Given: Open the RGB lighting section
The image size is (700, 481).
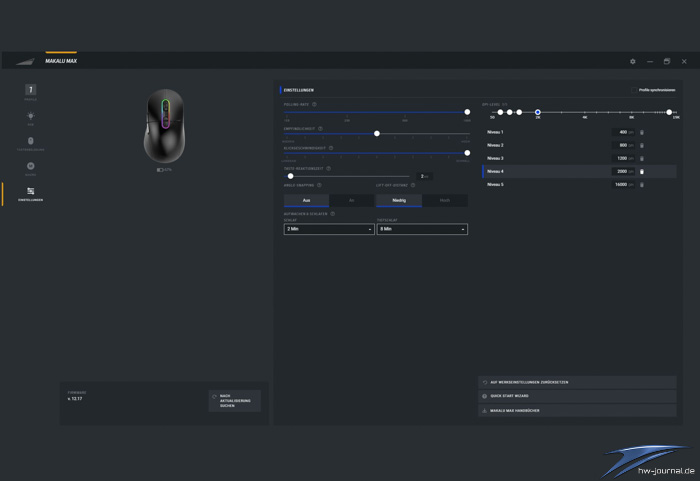Looking at the screenshot, I should coord(30,118).
